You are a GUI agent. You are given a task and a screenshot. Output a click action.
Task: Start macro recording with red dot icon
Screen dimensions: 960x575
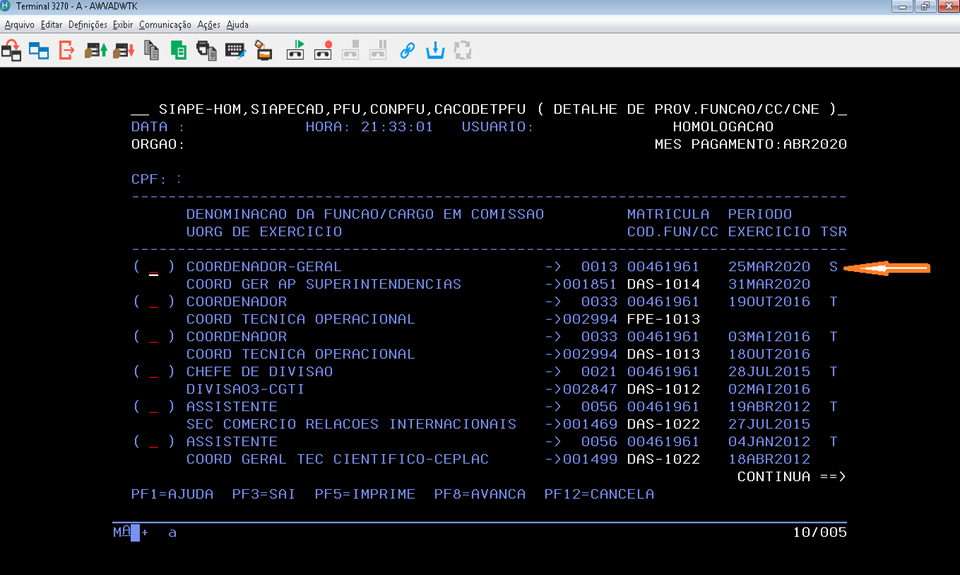323,49
